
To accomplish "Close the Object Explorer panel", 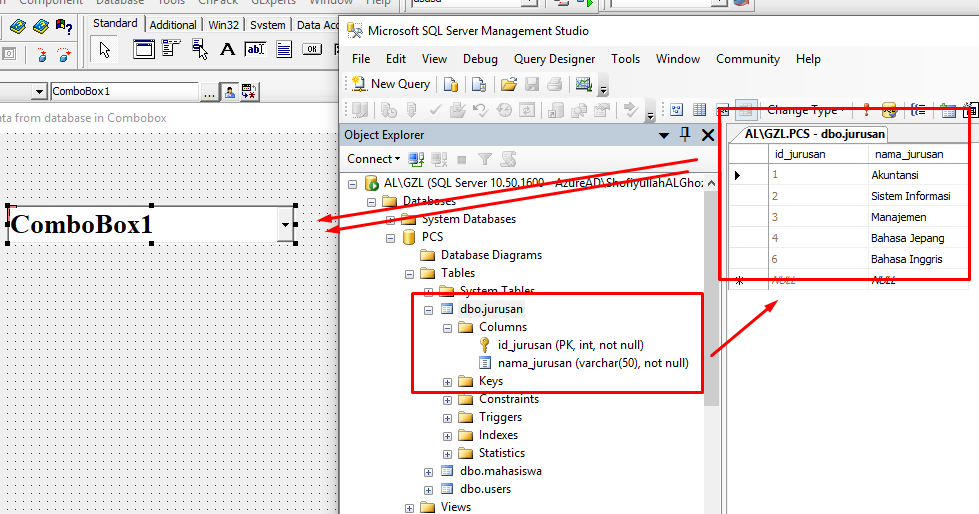I will [x=707, y=135].
